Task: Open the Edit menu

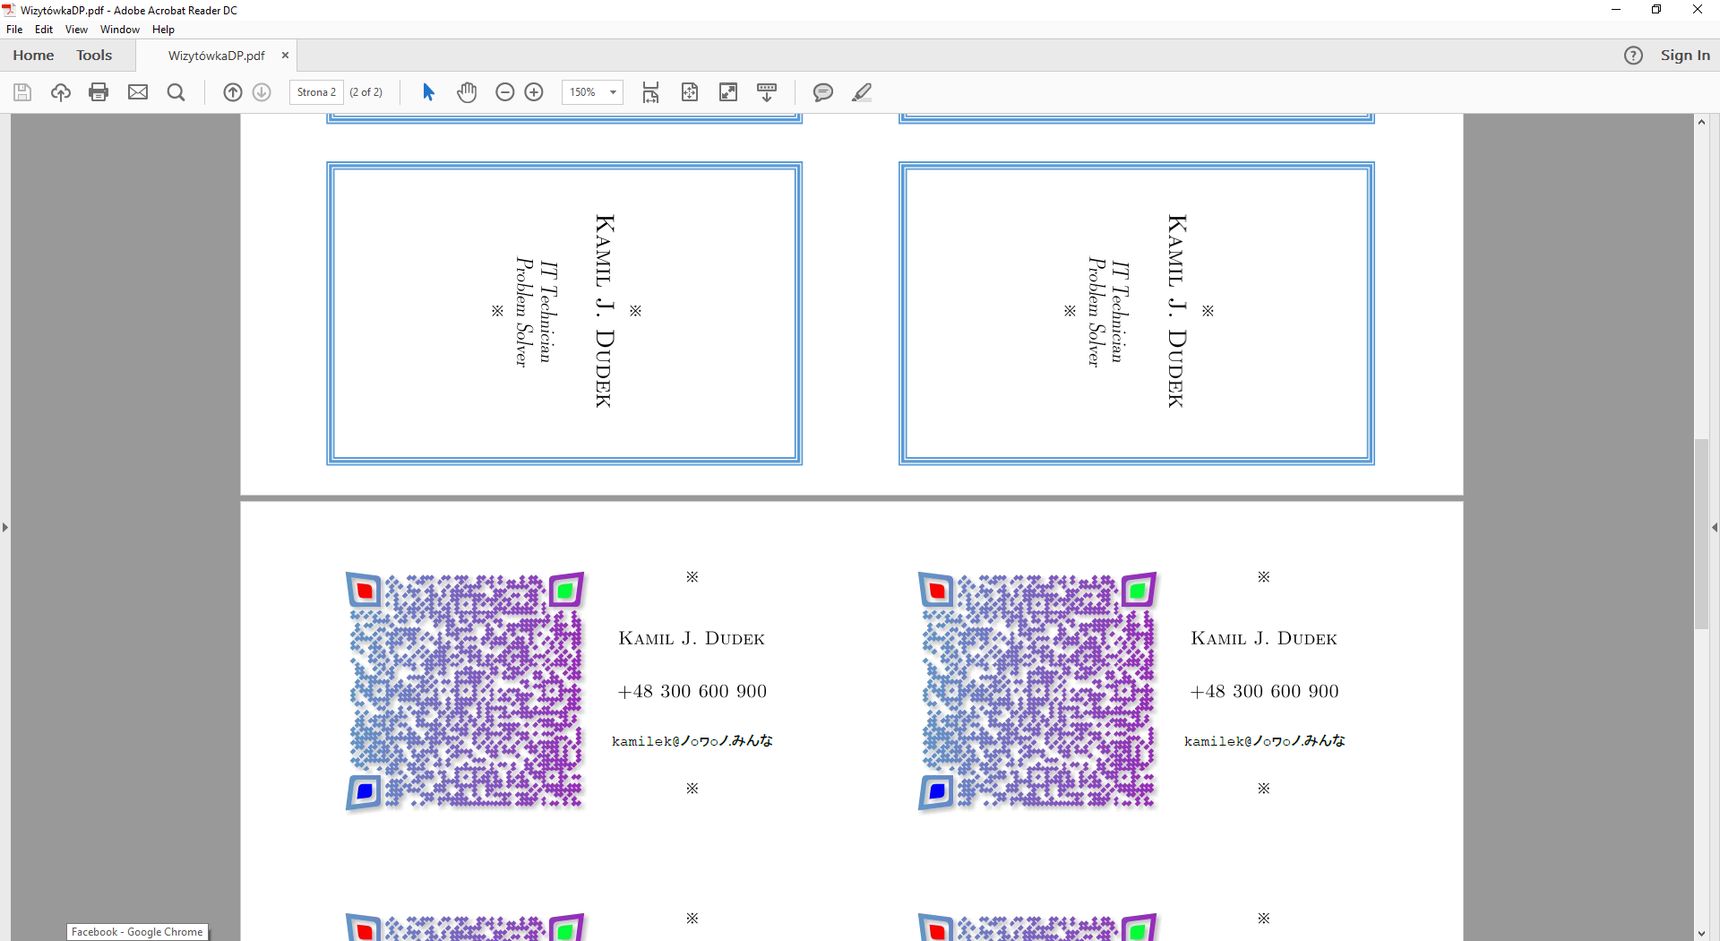Action: [x=44, y=29]
